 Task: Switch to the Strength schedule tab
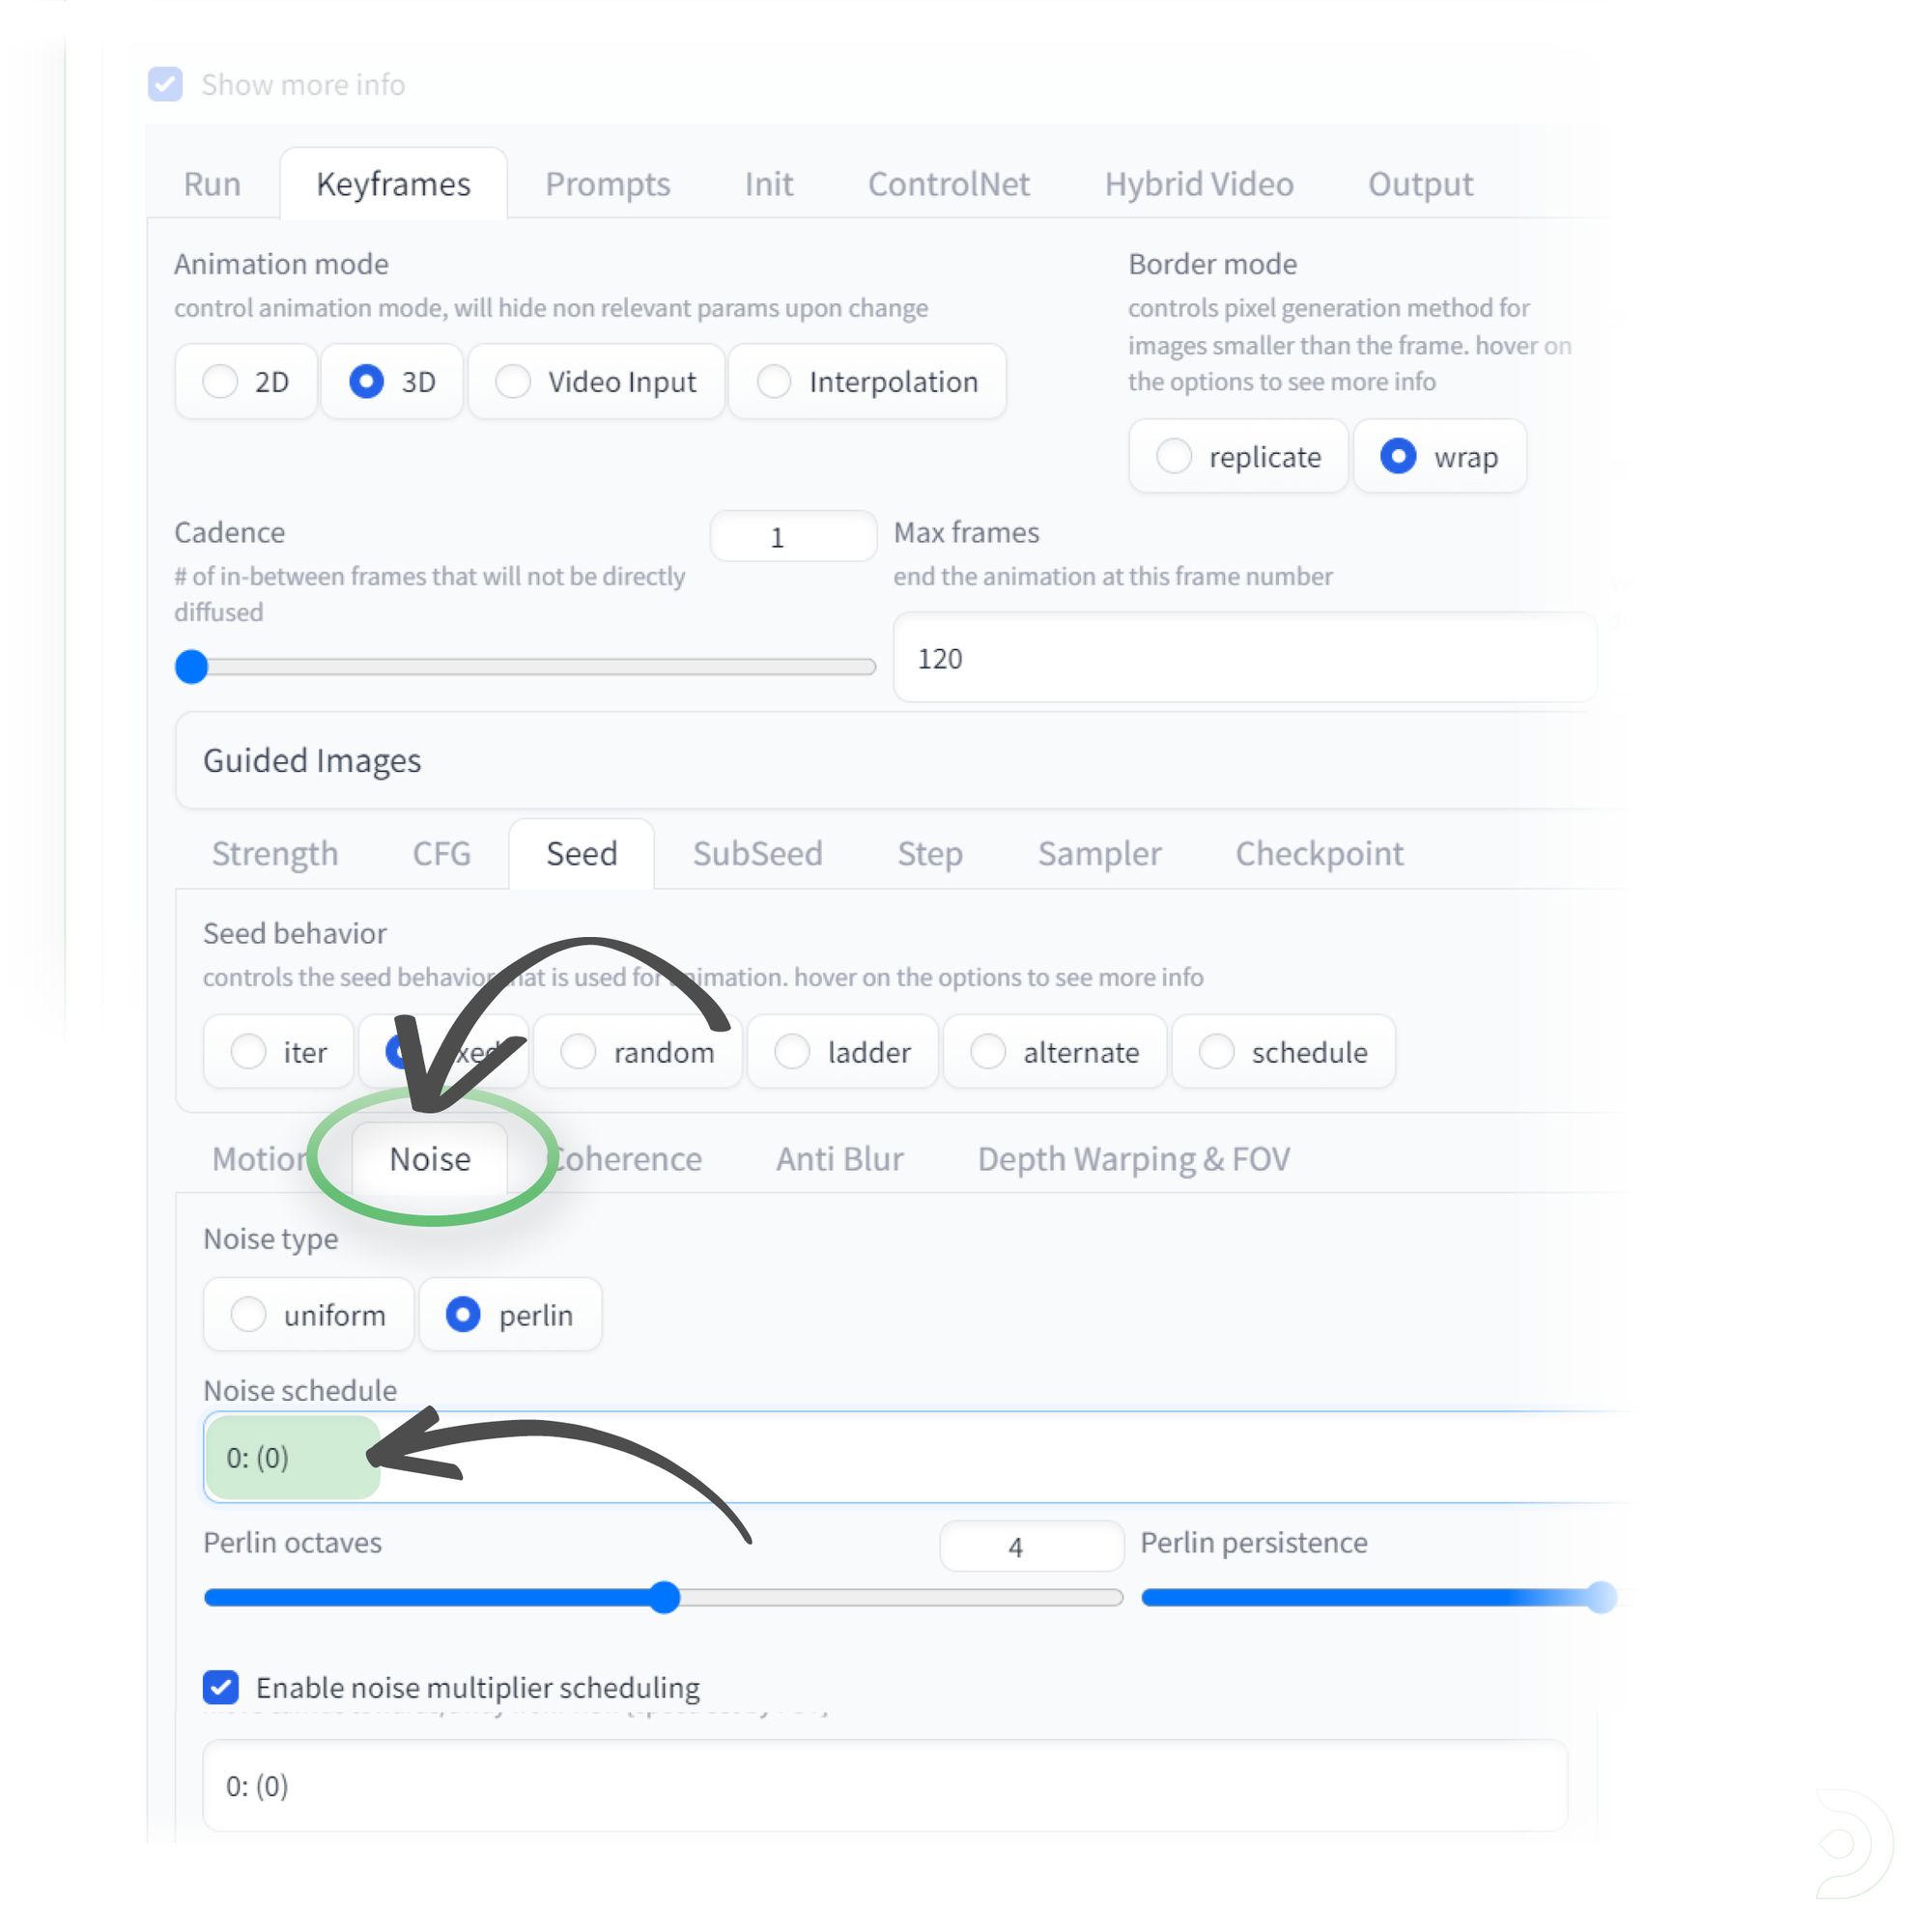point(275,853)
